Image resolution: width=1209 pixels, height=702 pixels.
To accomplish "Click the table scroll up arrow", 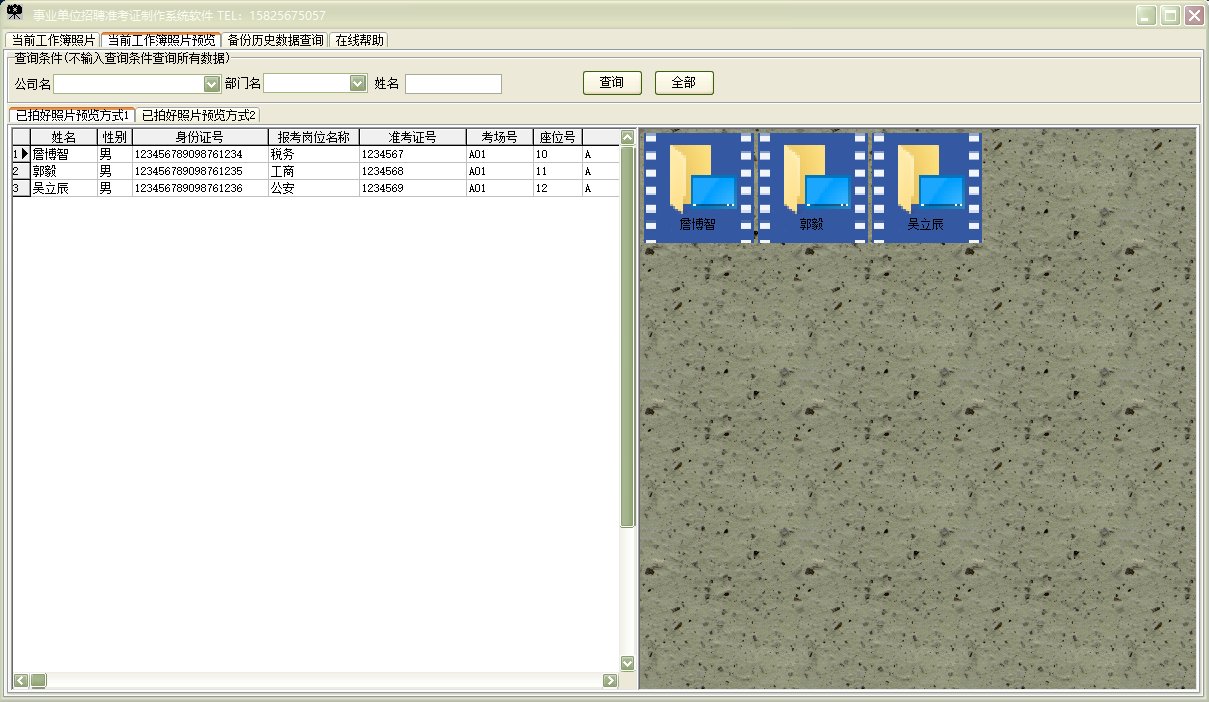I will tap(628, 137).
